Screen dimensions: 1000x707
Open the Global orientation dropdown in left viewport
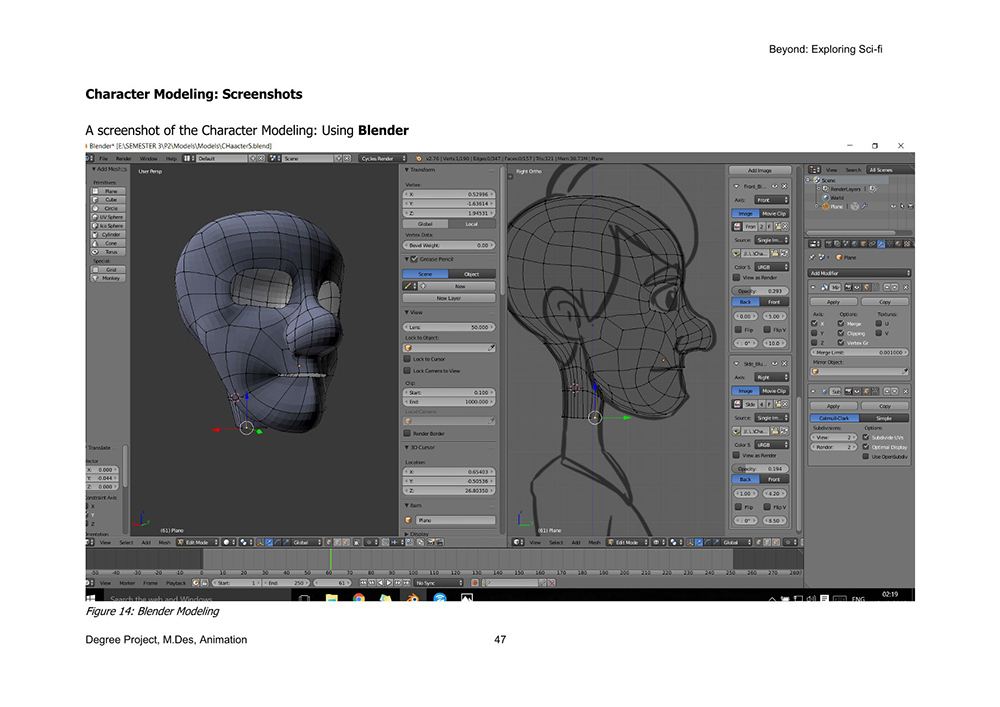point(305,543)
